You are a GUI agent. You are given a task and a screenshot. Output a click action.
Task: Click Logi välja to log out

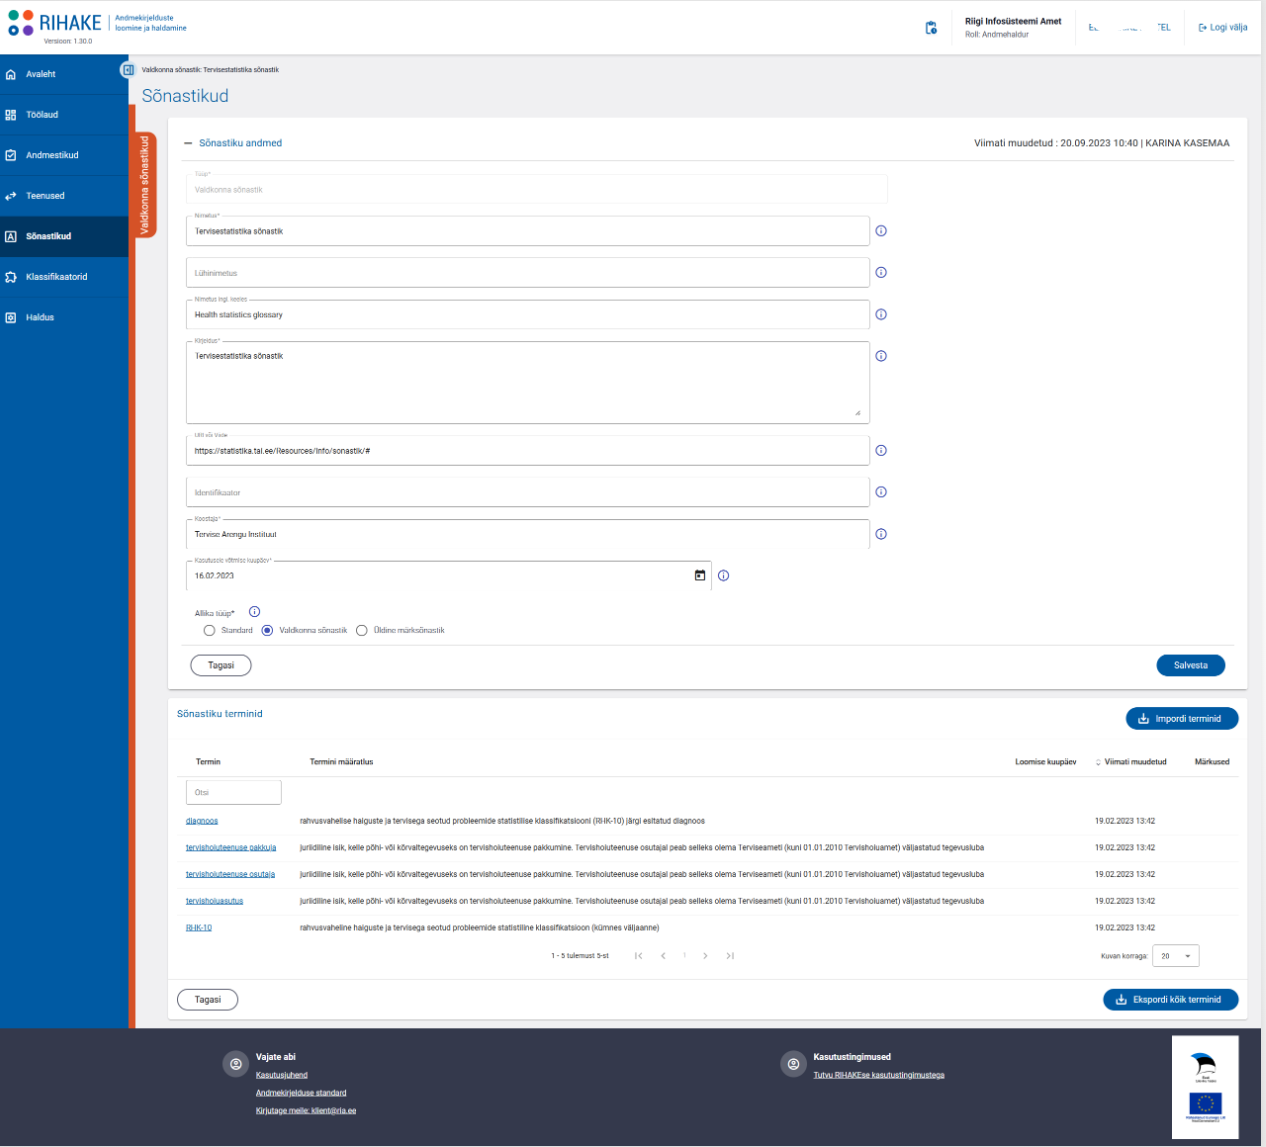pyautogui.click(x=1222, y=27)
